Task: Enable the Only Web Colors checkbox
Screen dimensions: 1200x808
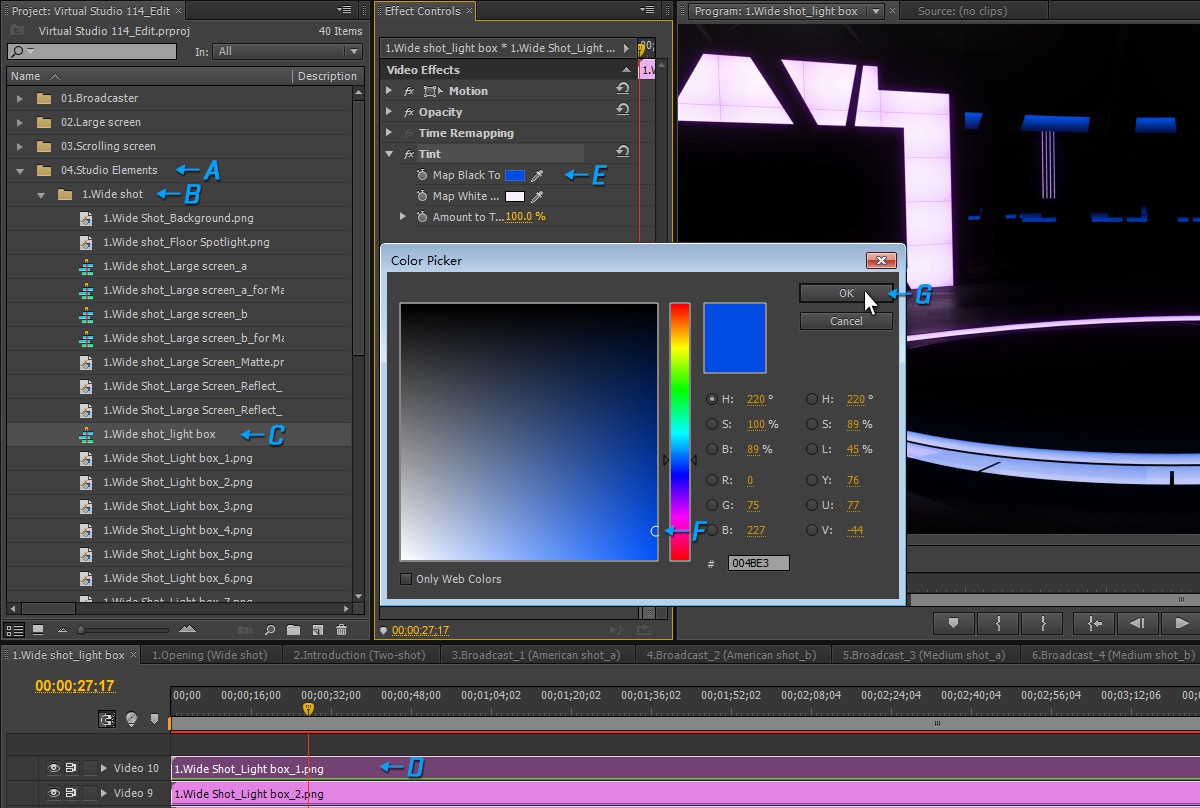Action: [405, 579]
